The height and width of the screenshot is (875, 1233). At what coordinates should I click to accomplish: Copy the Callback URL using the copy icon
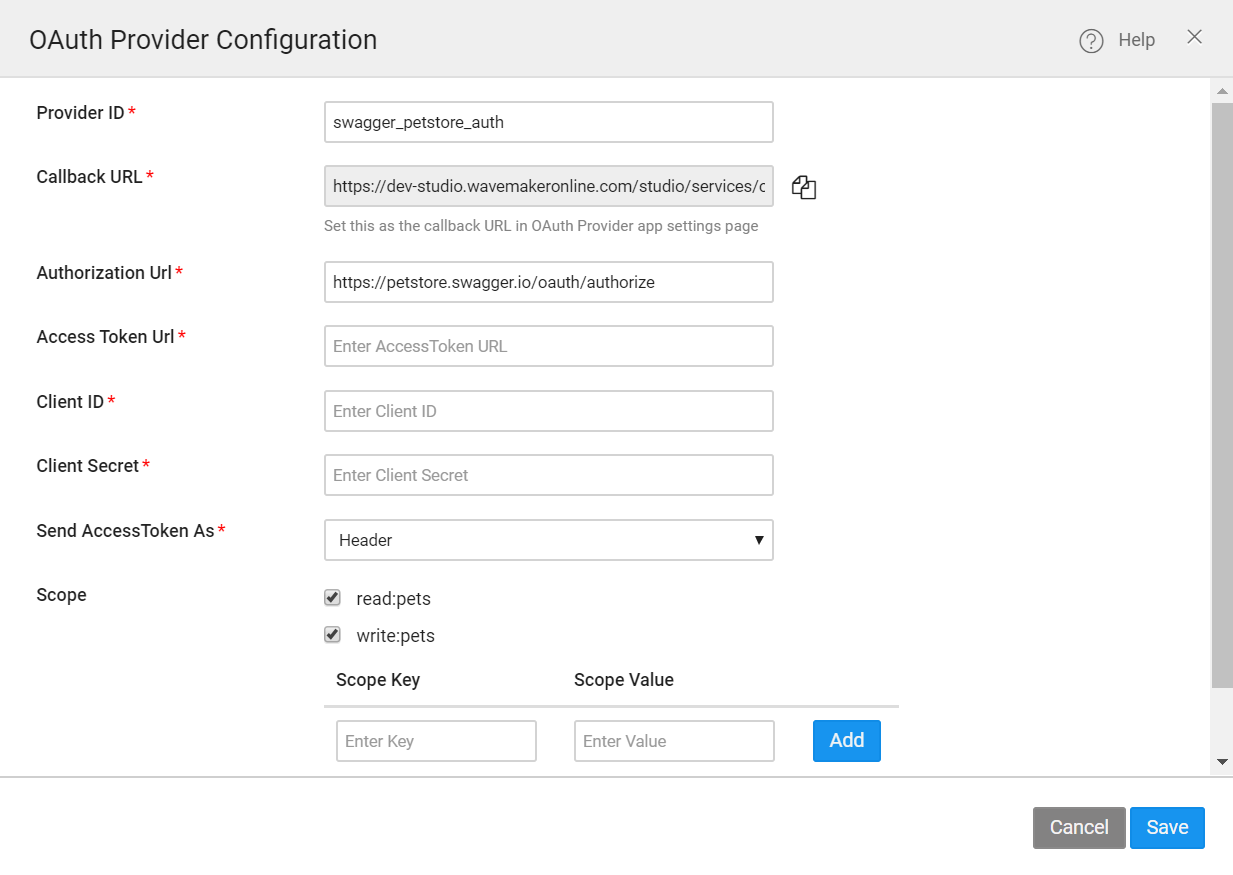click(x=803, y=186)
